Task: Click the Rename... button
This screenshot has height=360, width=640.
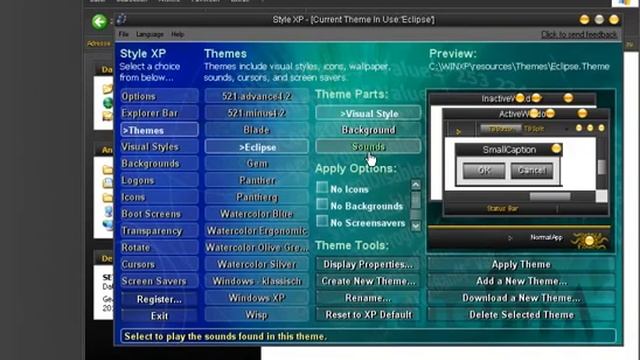Action: 368,298
